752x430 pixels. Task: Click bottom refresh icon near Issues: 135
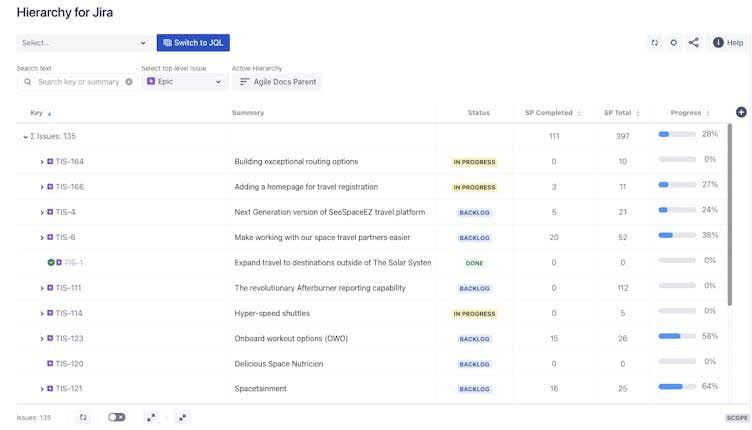[x=83, y=417]
